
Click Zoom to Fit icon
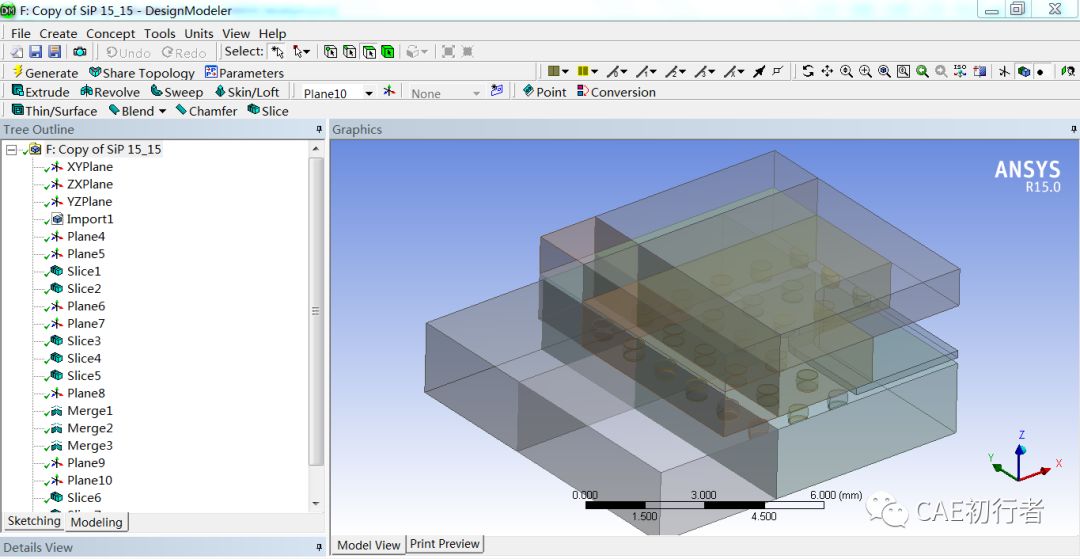point(884,71)
